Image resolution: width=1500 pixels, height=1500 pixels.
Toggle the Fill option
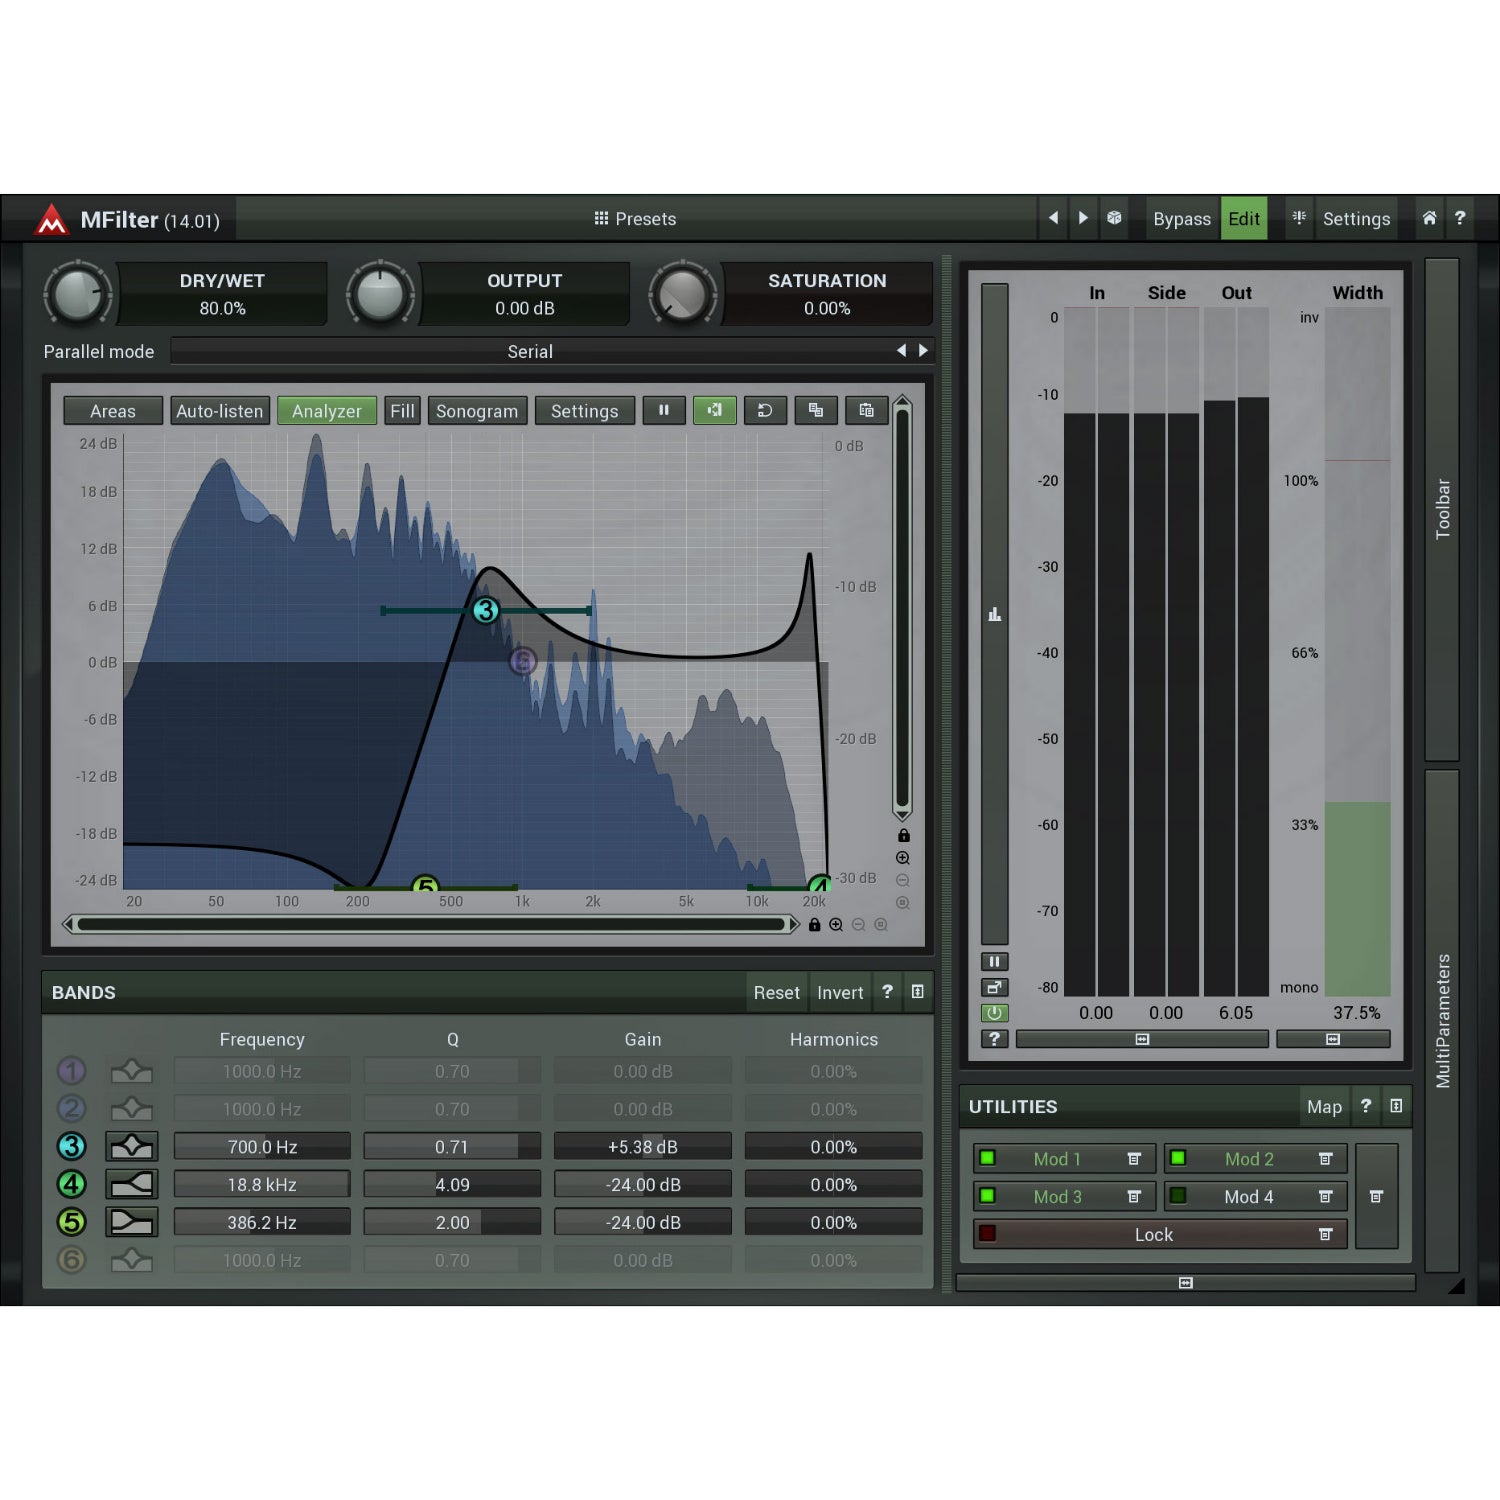[402, 411]
